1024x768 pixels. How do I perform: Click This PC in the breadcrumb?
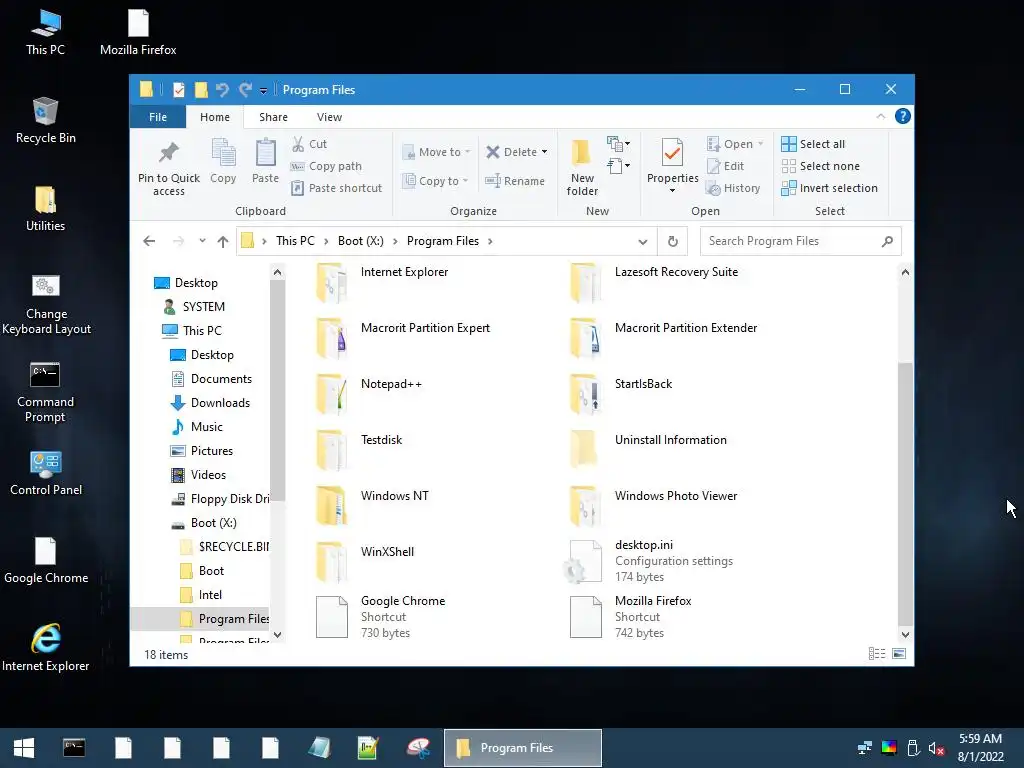(295, 241)
